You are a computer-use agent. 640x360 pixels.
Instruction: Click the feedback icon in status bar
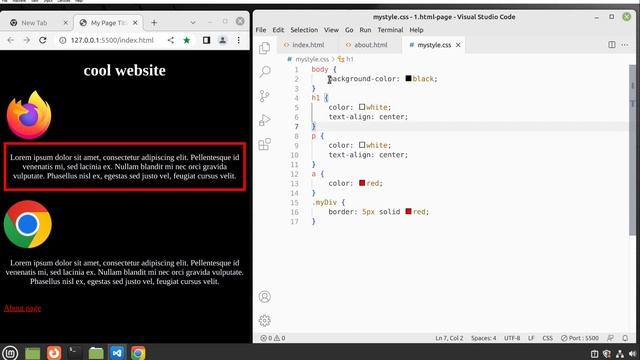(x=610, y=338)
